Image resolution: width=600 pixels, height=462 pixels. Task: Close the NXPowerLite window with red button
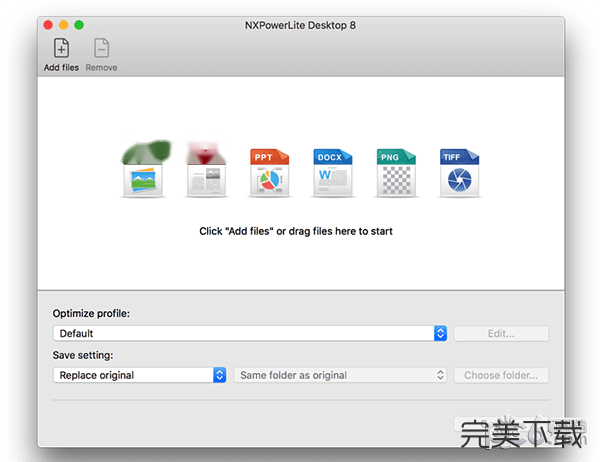(x=48, y=25)
